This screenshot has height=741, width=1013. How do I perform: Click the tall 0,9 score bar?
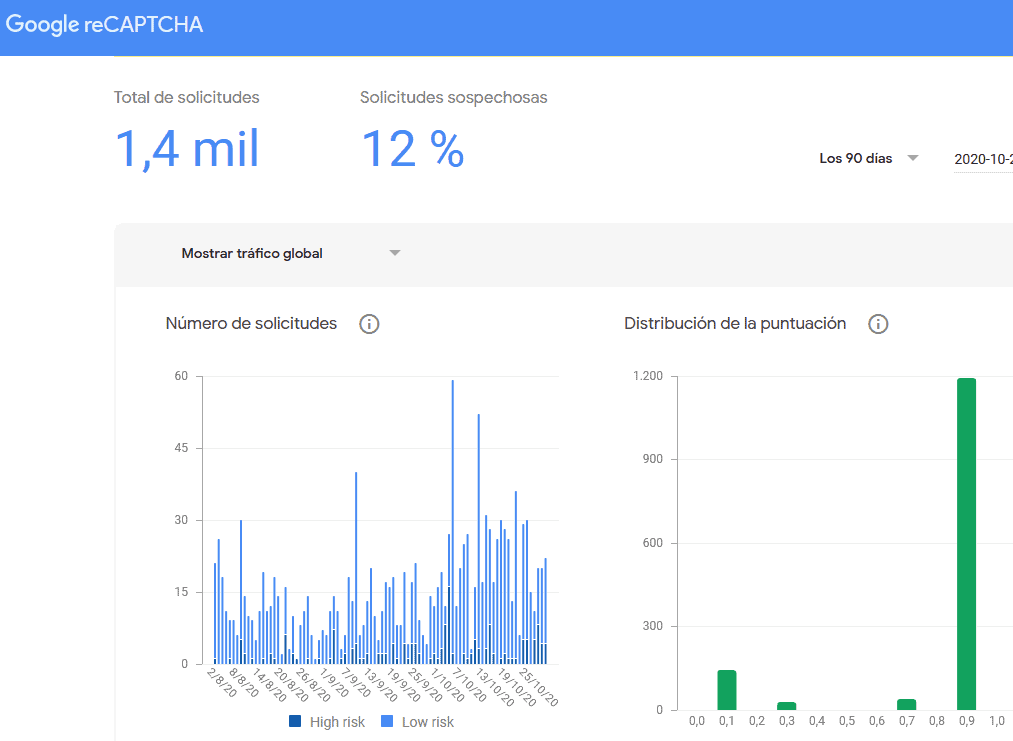pyautogui.click(x=966, y=544)
